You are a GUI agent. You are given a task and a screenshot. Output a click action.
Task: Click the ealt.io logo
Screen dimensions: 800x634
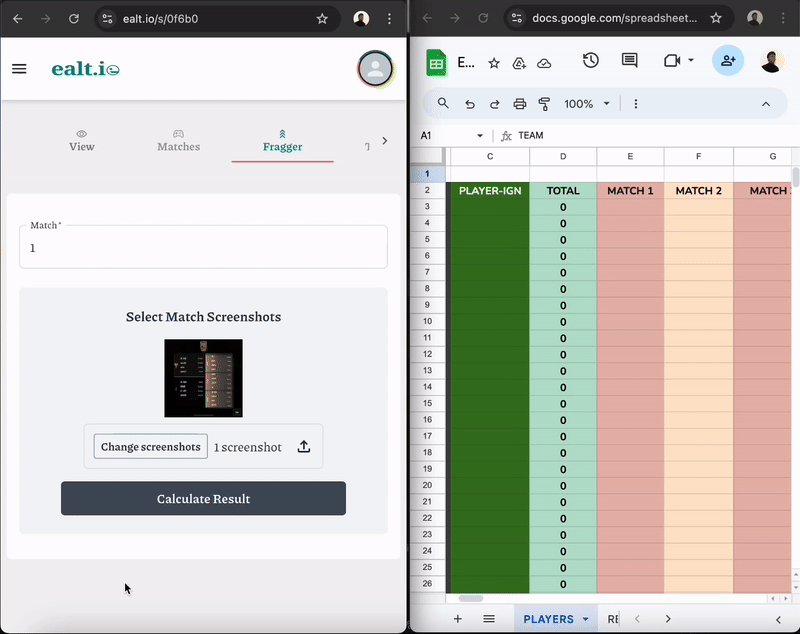(86, 69)
